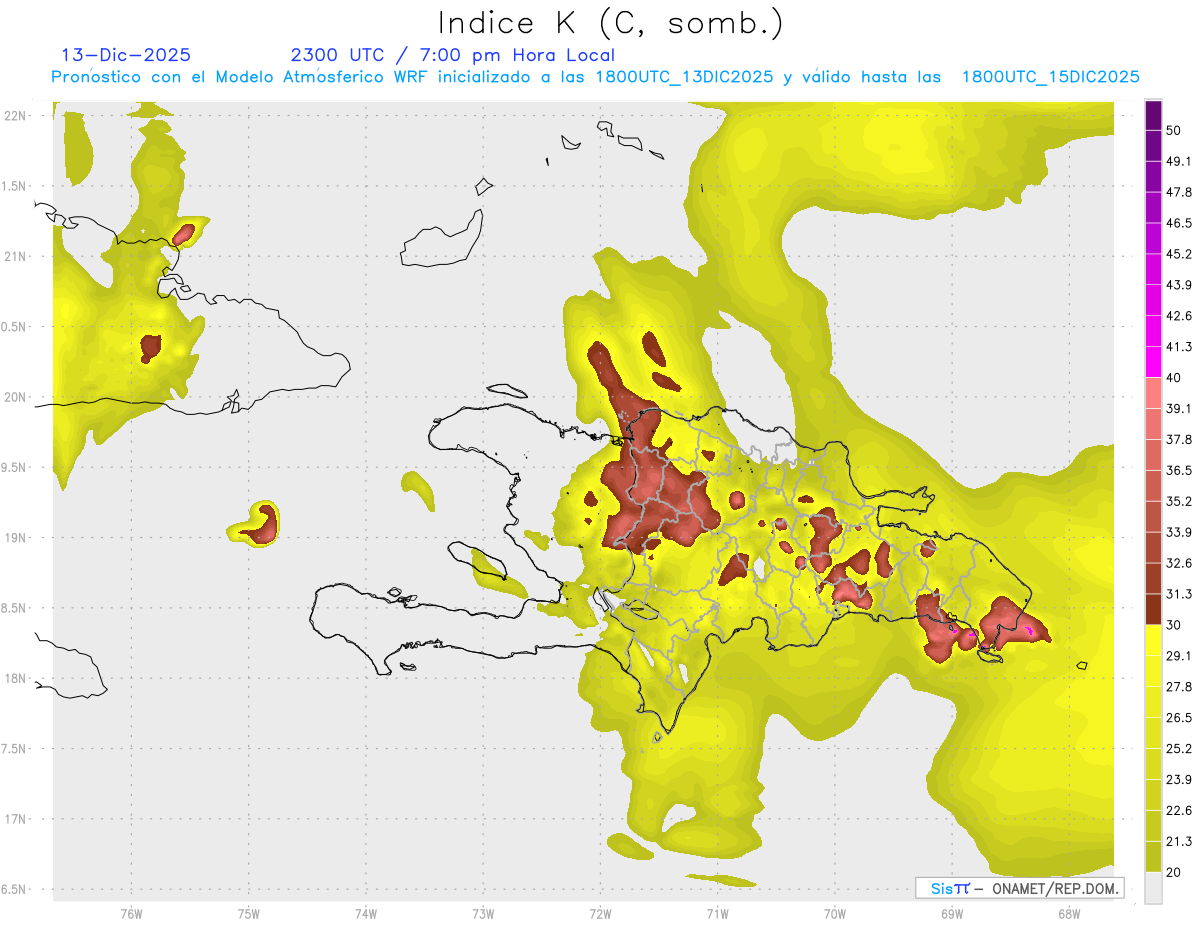Click legend value '42.6'
1200x927 pixels.
(x=1178, y=316)
